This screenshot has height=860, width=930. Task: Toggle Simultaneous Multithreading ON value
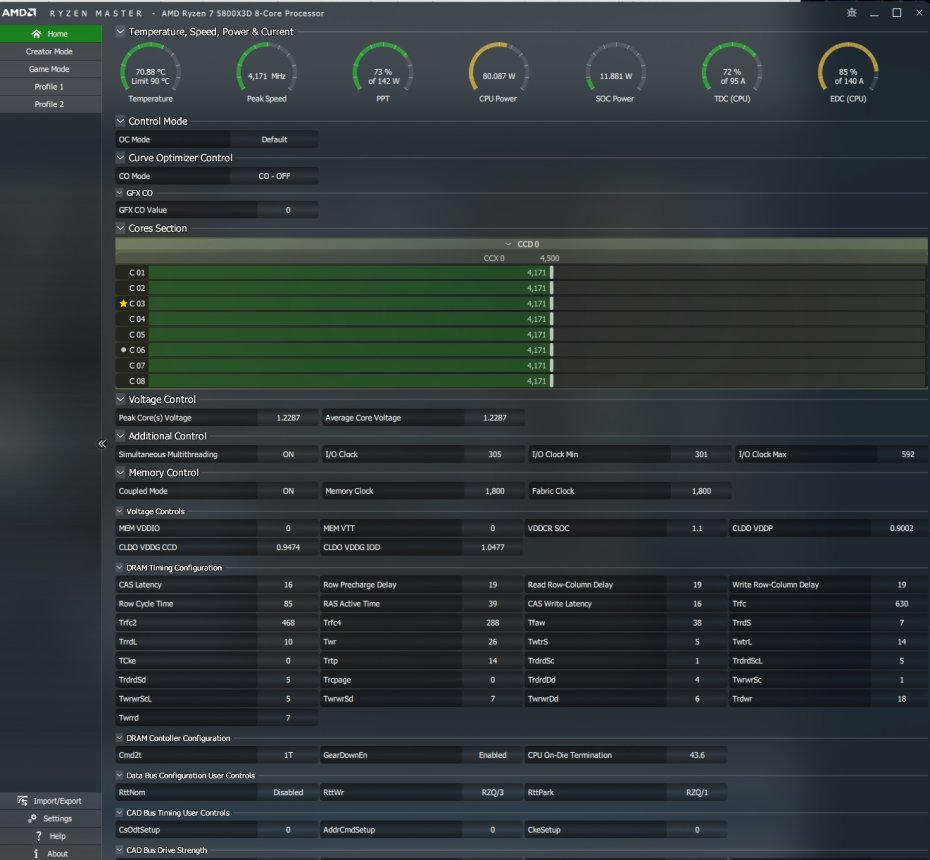click(288, 454)
